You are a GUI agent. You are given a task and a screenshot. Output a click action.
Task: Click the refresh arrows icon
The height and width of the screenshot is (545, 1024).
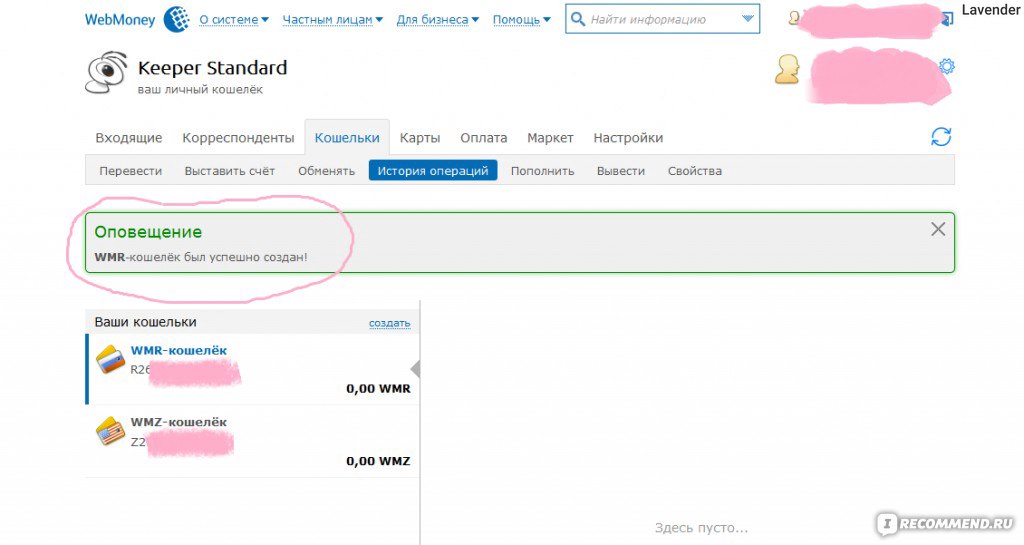(941, 137)
